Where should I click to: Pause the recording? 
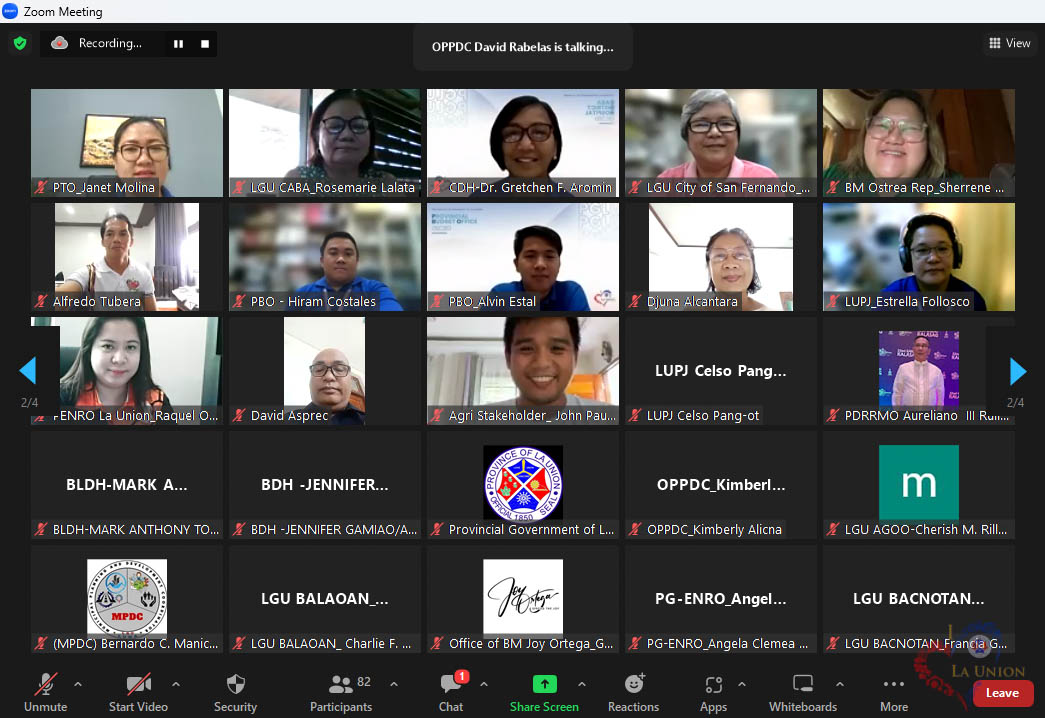point(179,44)
